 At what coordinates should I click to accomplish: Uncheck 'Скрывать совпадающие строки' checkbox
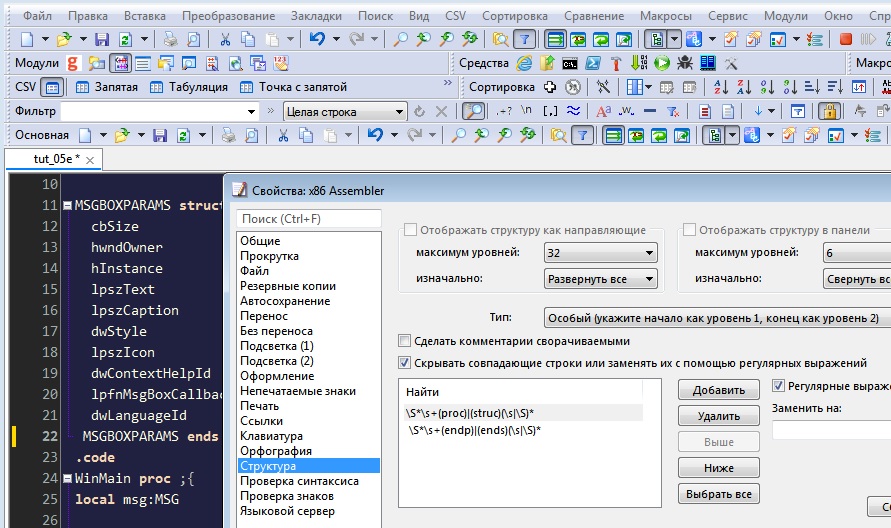coord(405,363)
